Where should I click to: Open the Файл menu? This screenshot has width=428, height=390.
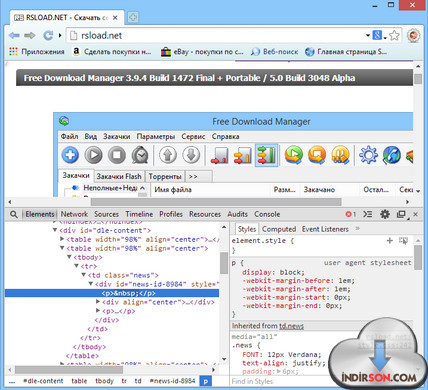[69, 136]
